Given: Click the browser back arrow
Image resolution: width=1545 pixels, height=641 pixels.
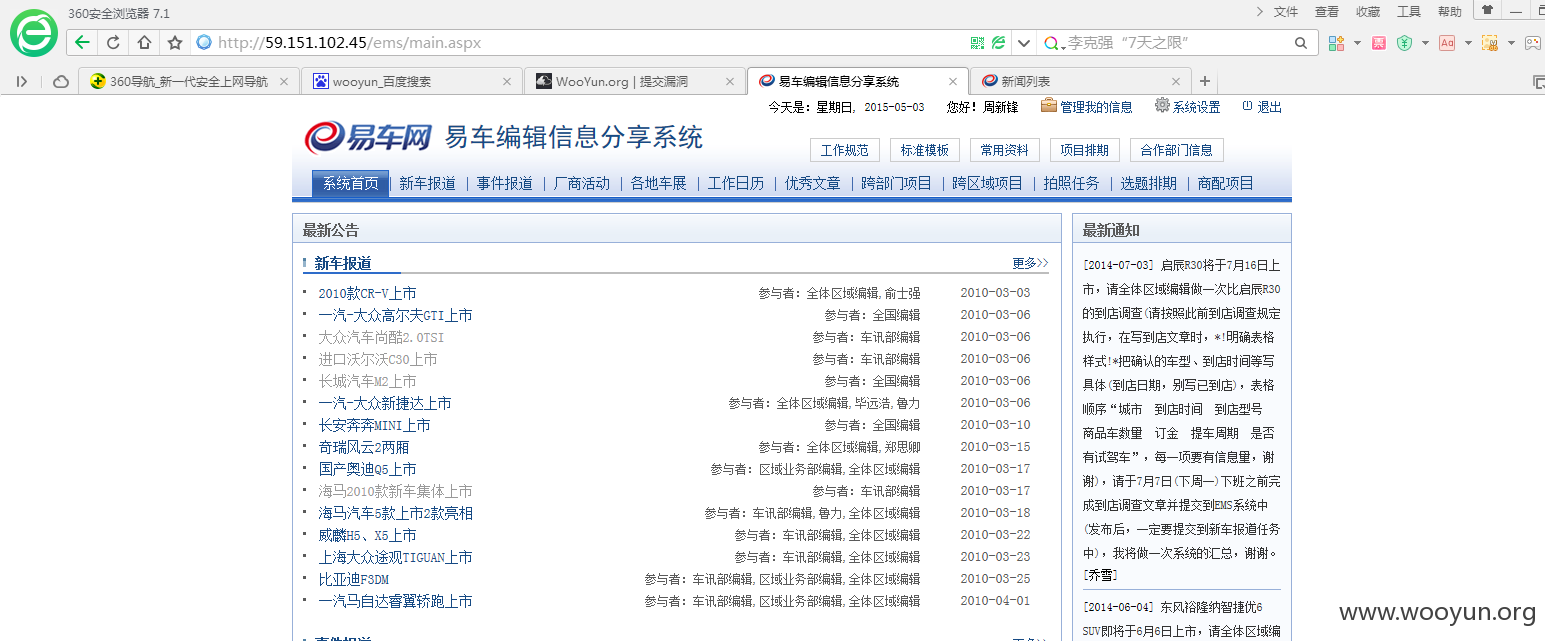Looking at the screenshot, I should (x=82, y=43).
